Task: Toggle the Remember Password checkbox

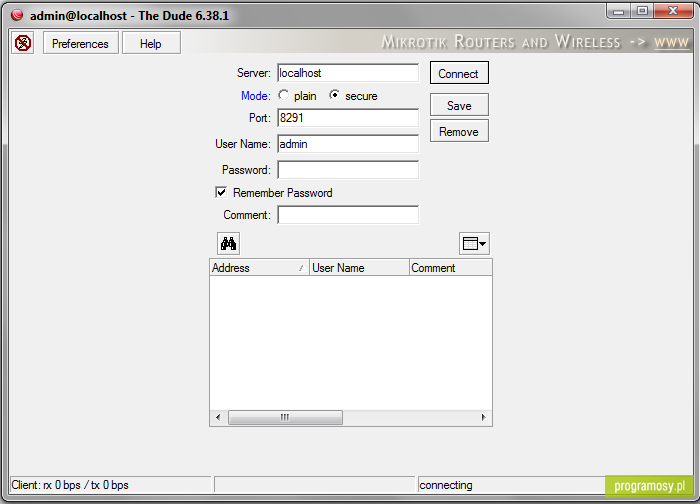Action: [x=221, y=192]
